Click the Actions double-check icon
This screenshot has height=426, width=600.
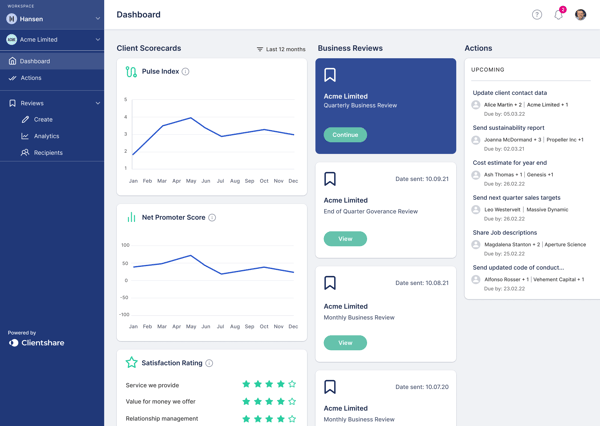click(12, 78)
